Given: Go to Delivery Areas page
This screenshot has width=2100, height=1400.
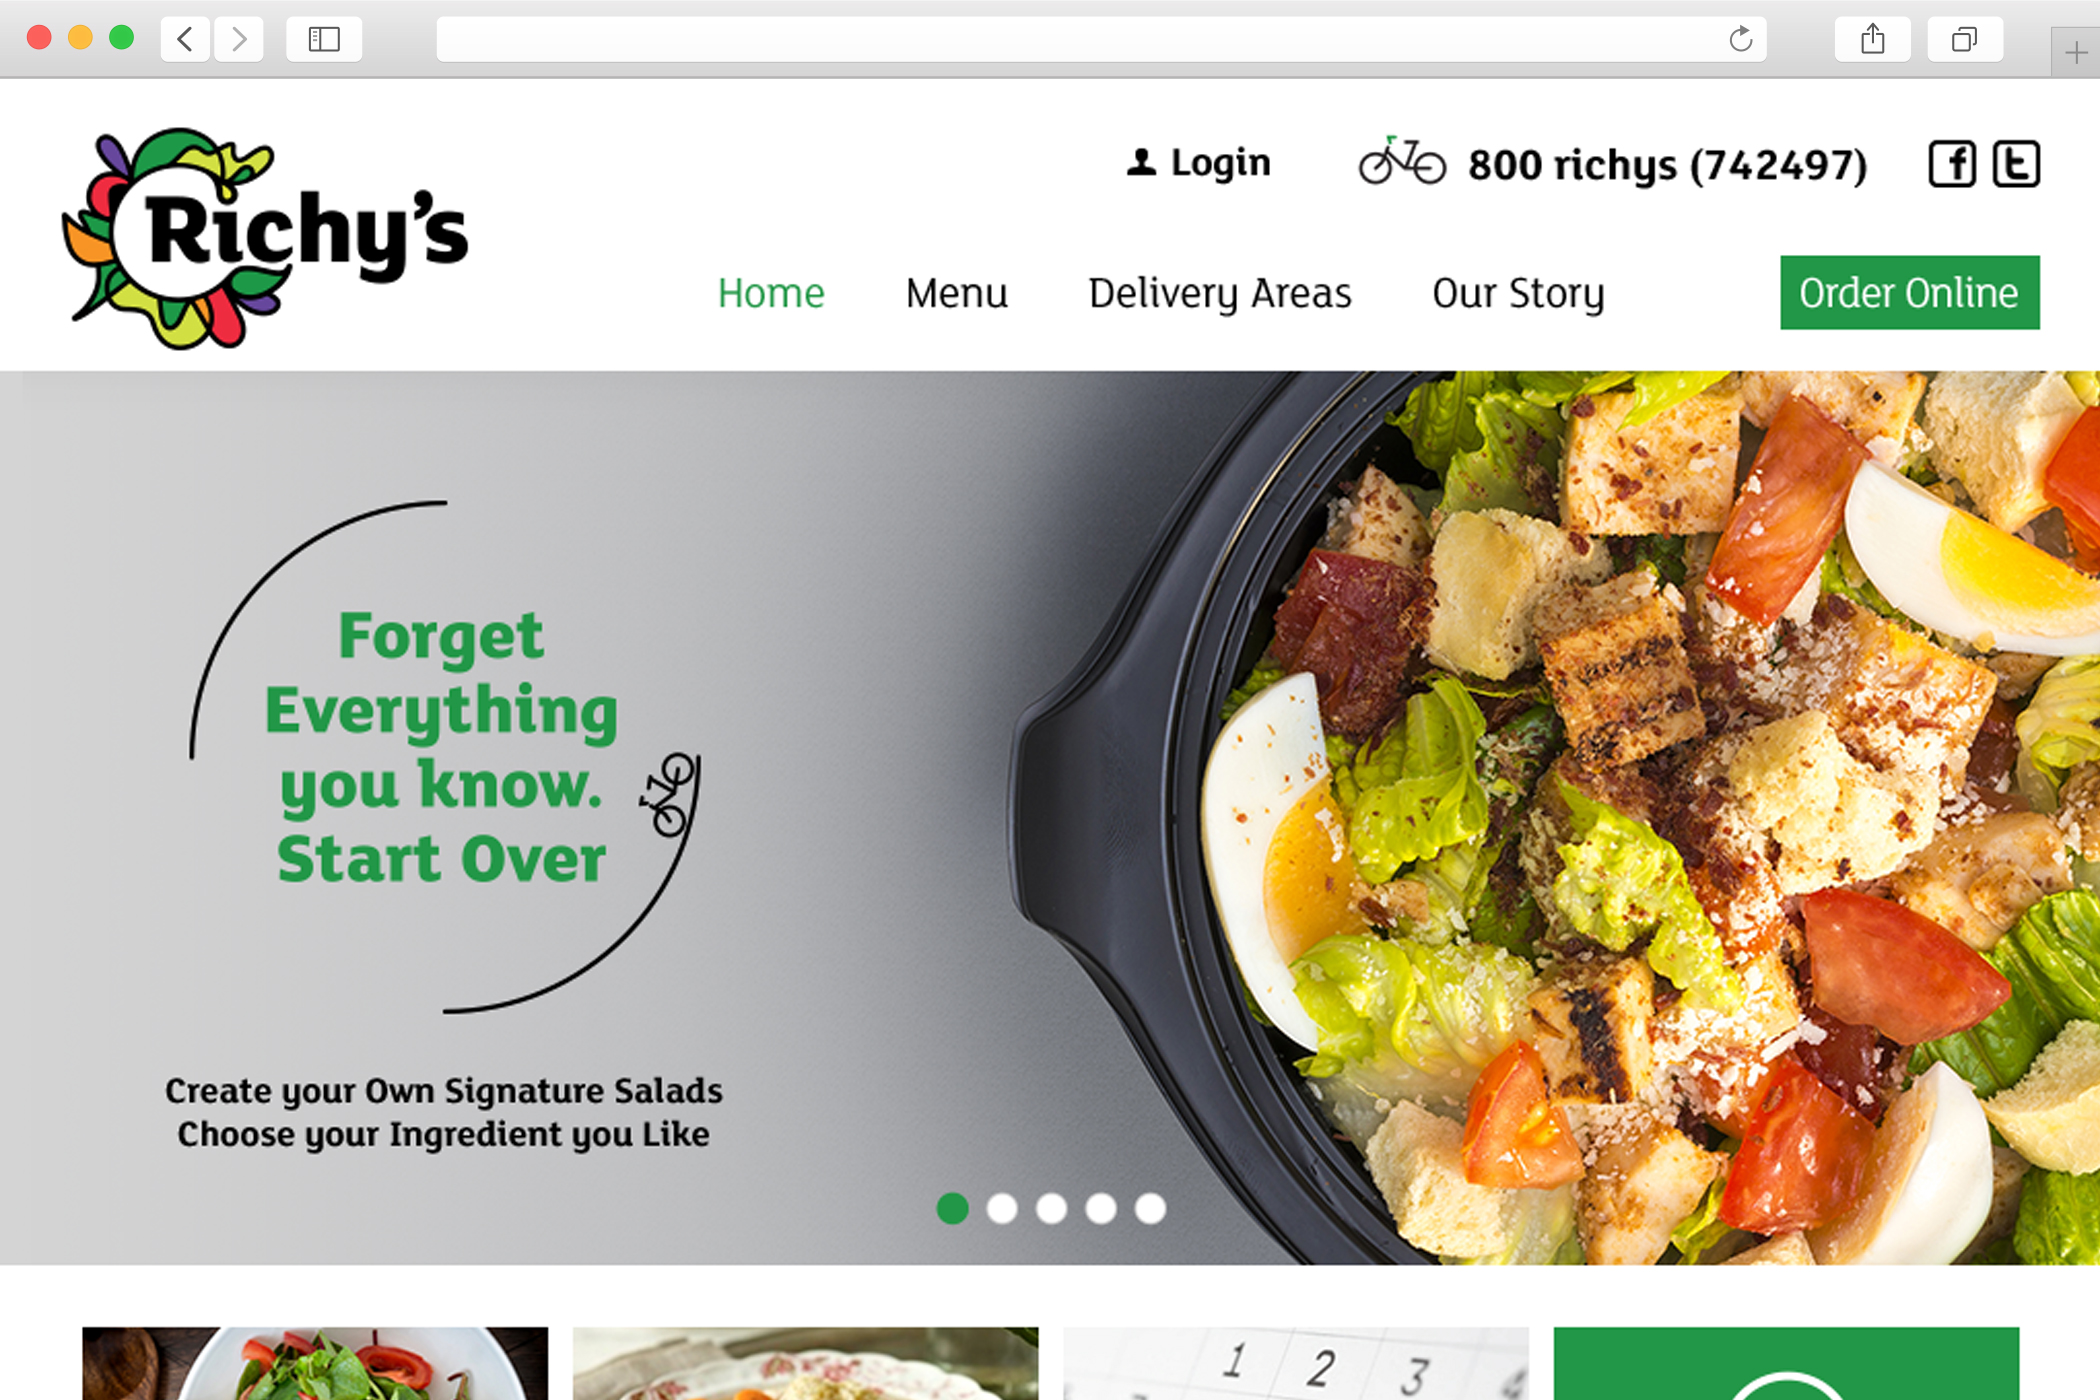Looking at the screenshot, I should (1220, 294).
